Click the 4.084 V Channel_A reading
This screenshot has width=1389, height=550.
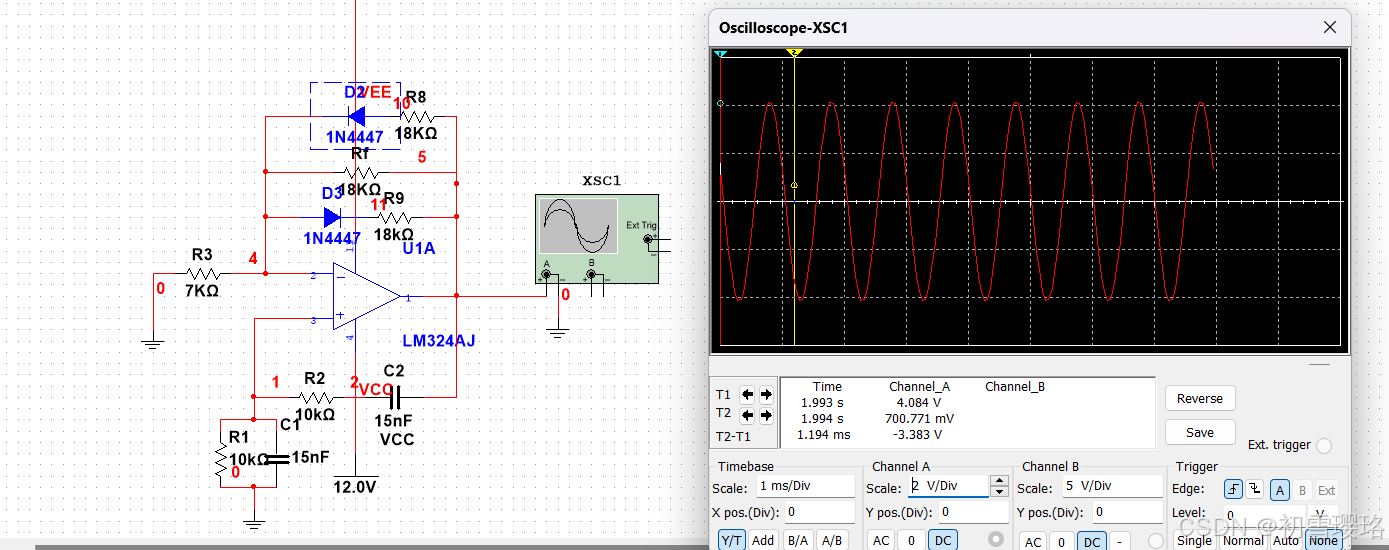coord(919,402)
